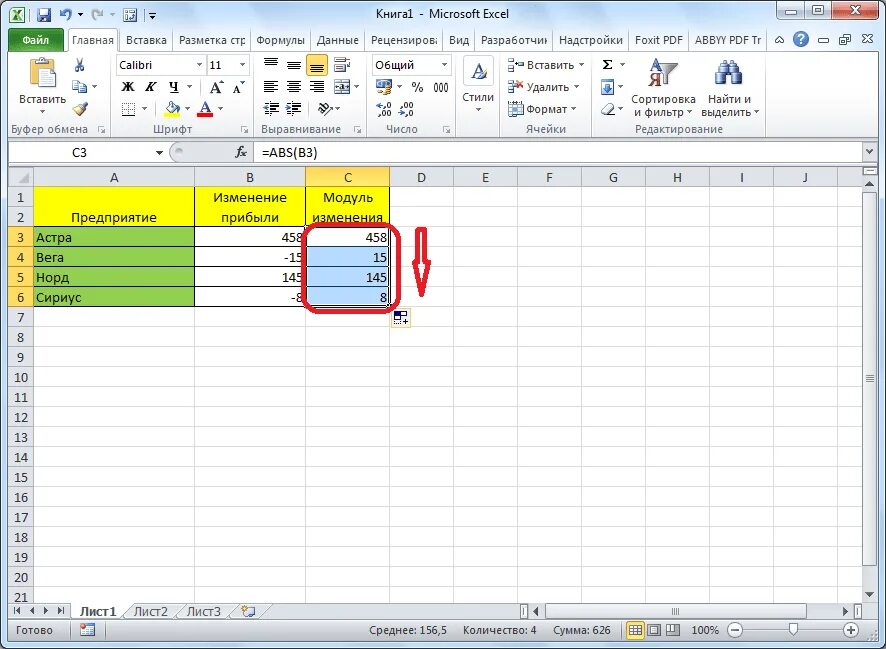The image size is (886, 649).
Task: Click Merge and Center icon
Action: tap(342, 87)
